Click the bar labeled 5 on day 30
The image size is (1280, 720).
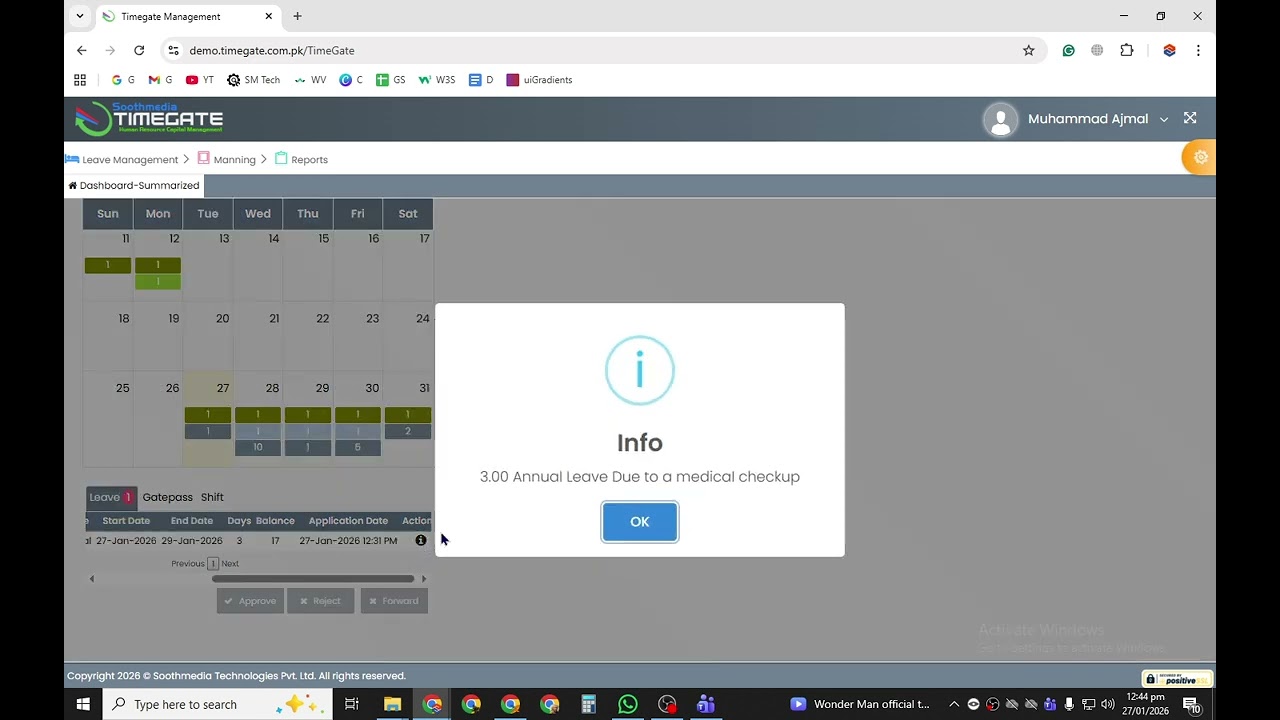pos(358,447)
